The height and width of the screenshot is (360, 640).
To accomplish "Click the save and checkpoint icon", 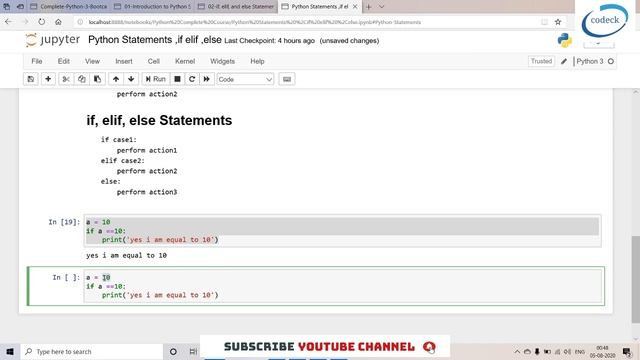I will click(x=31, y=79).
